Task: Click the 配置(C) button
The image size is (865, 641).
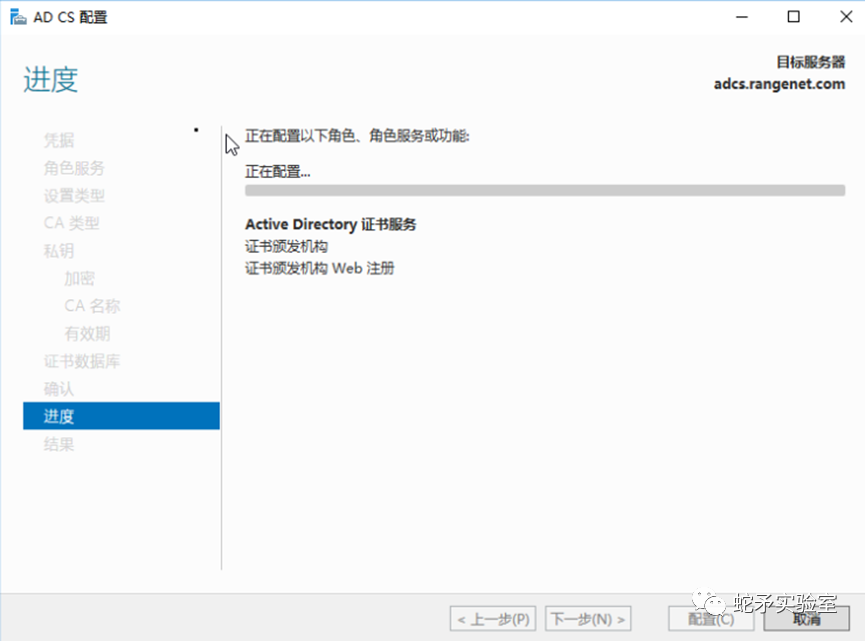Action: point(711,619)
